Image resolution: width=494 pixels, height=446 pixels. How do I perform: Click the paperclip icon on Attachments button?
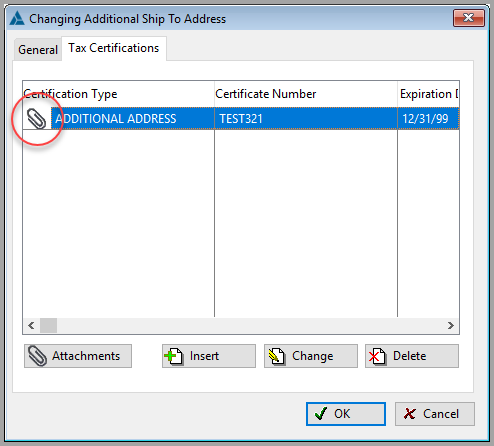tap(37, 356)
